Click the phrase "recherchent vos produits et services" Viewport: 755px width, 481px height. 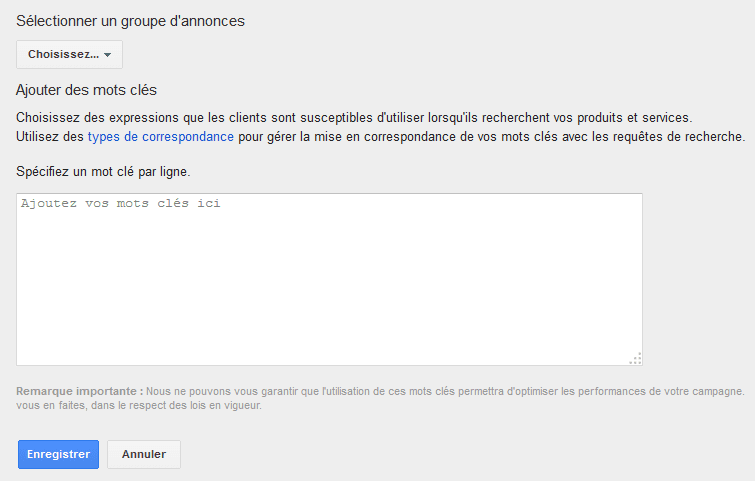[586, 117]
